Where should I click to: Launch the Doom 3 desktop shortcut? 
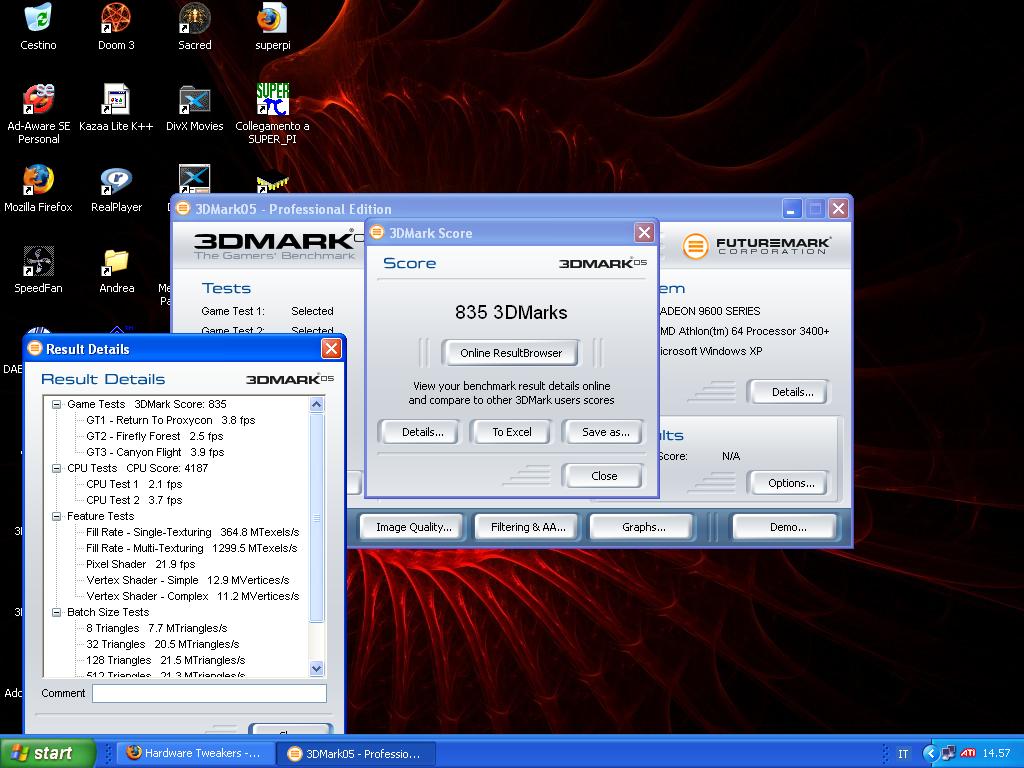pos(116,26)
